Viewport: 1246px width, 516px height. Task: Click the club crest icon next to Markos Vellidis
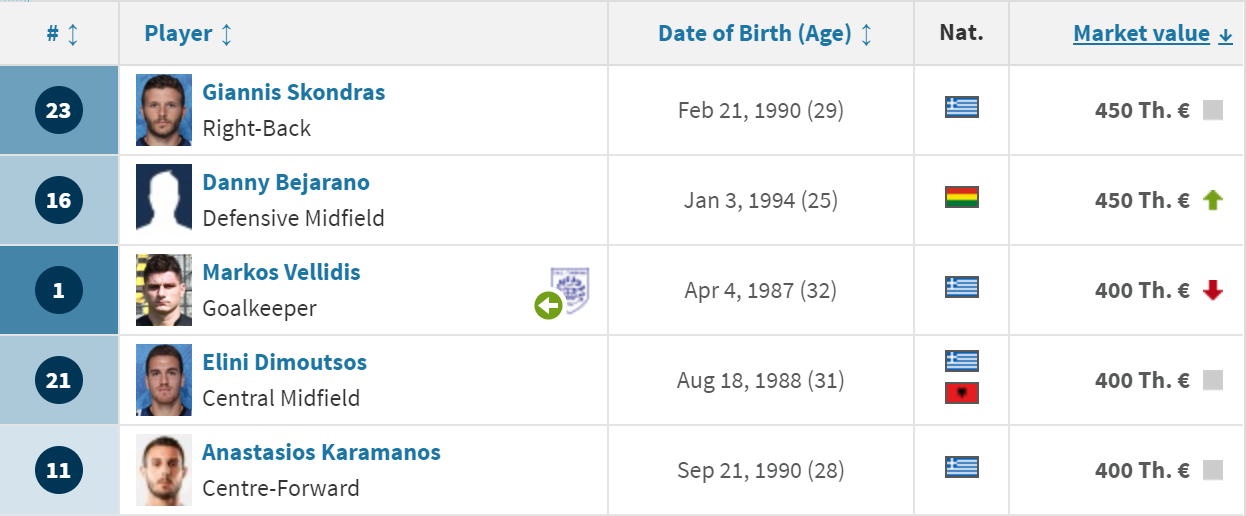(570, 290)
